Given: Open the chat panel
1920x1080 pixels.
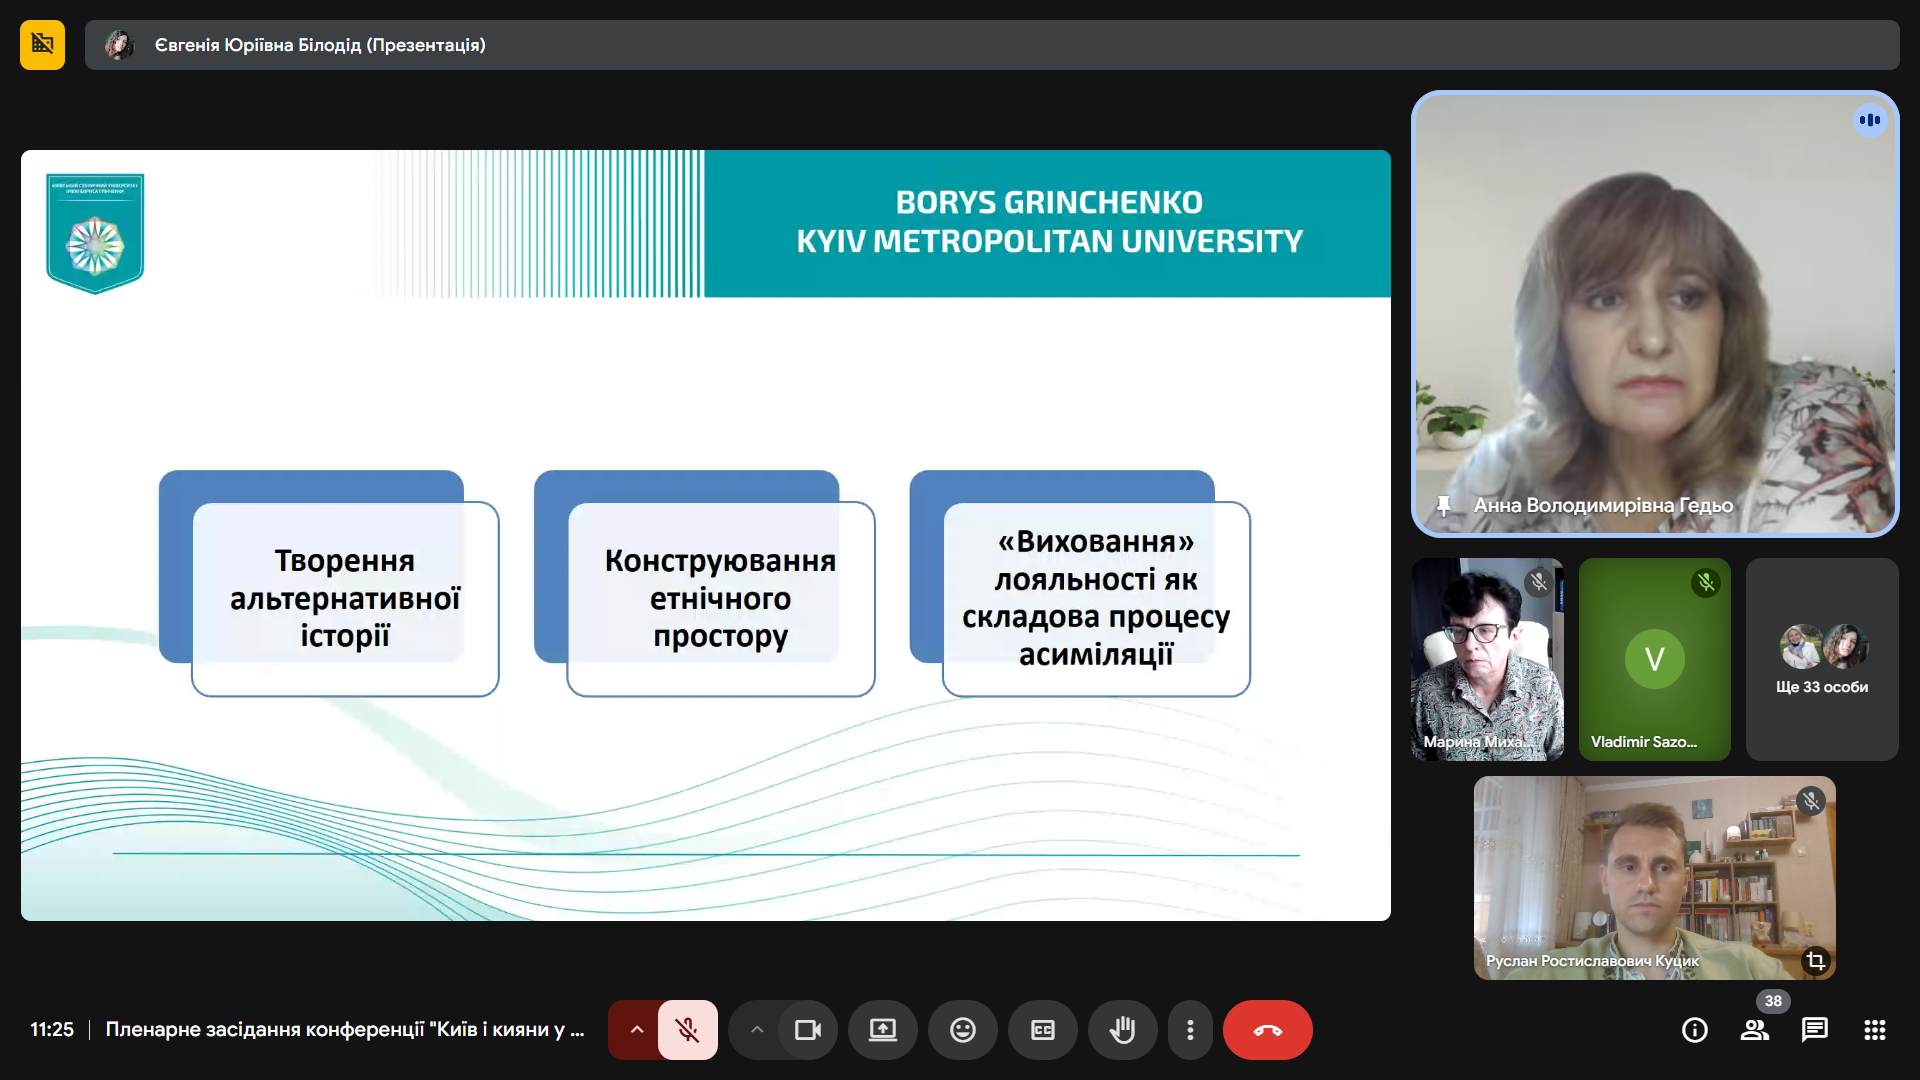Looking at the screenshot, I should point(1815,1030).
